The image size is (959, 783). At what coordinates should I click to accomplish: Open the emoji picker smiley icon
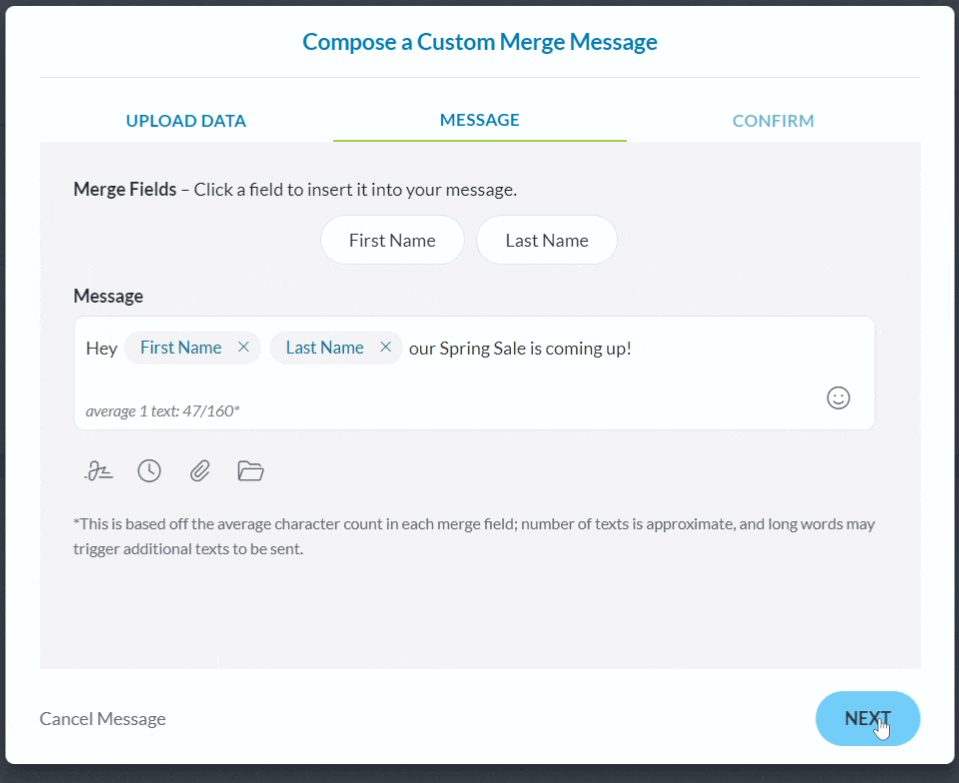click(838, 398)
